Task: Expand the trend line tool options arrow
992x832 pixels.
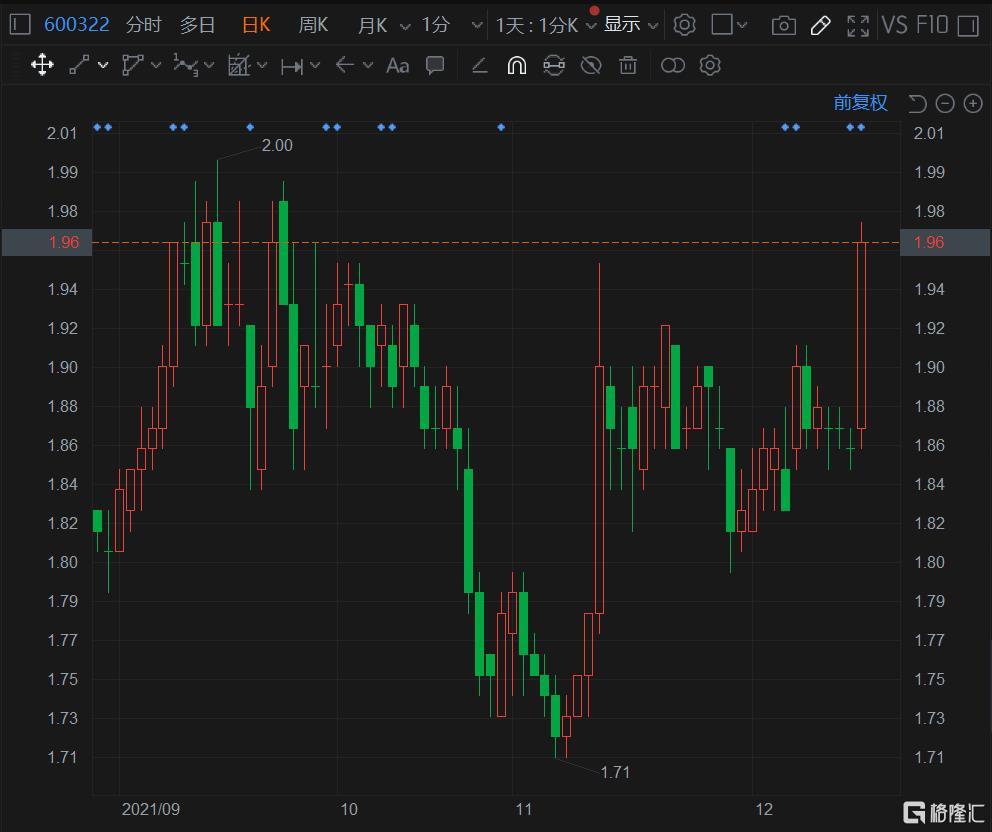Action: 103,65
